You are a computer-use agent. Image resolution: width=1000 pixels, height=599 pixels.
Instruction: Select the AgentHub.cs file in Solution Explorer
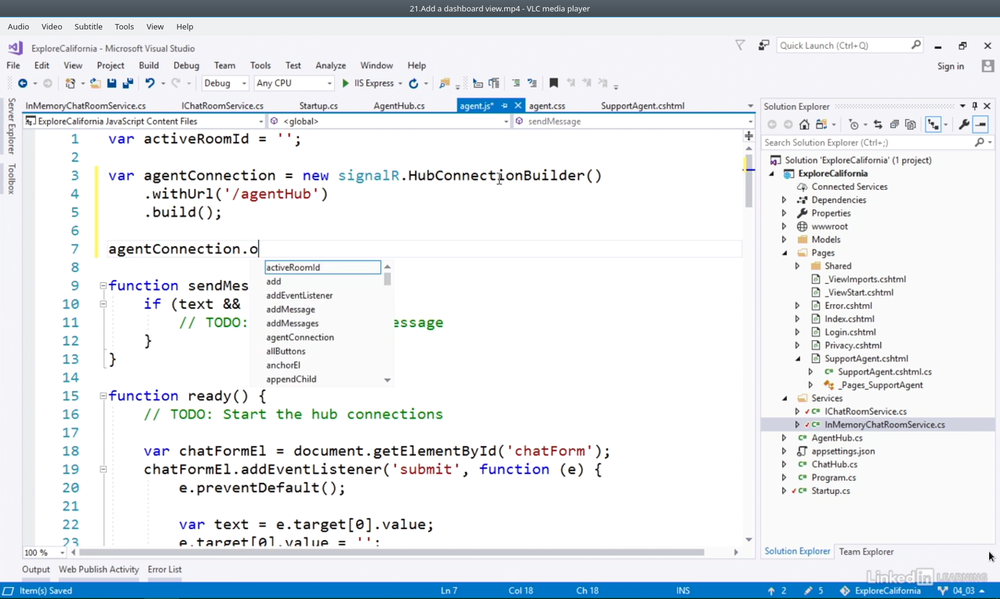point(837,438)
